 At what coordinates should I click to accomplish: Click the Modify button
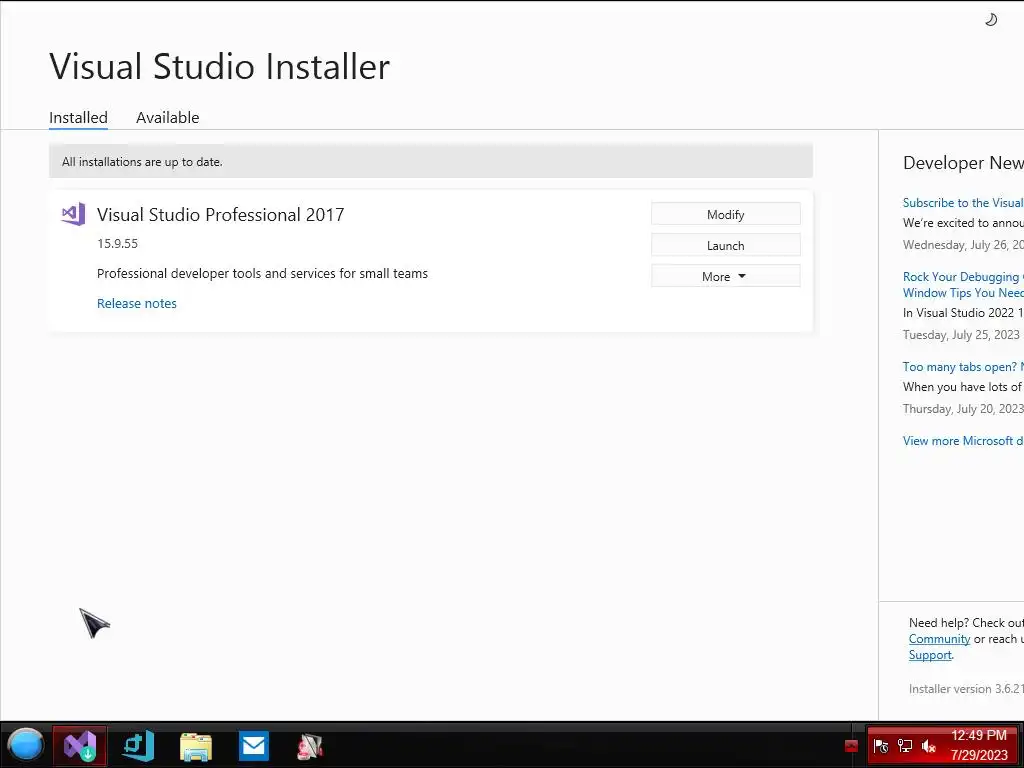click(x=726, y=214)
